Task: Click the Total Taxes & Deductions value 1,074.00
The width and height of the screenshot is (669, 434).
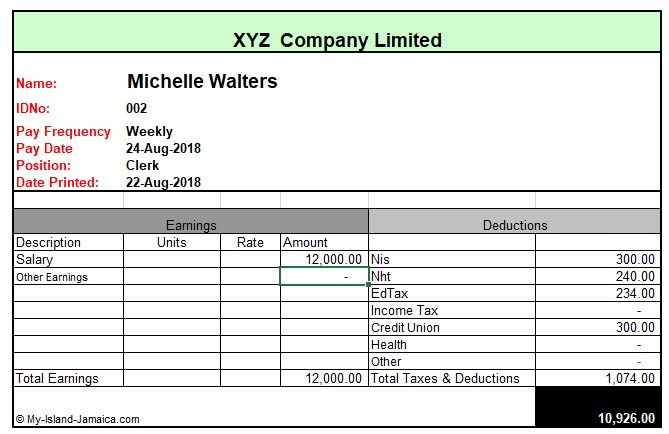Action: pos(598,378)
